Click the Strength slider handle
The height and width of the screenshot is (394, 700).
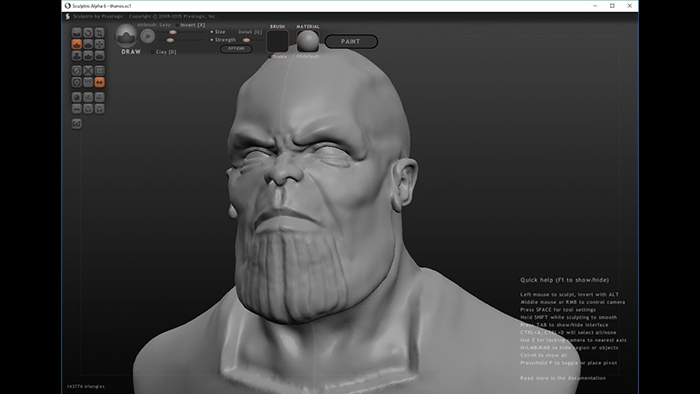(170, 40)
